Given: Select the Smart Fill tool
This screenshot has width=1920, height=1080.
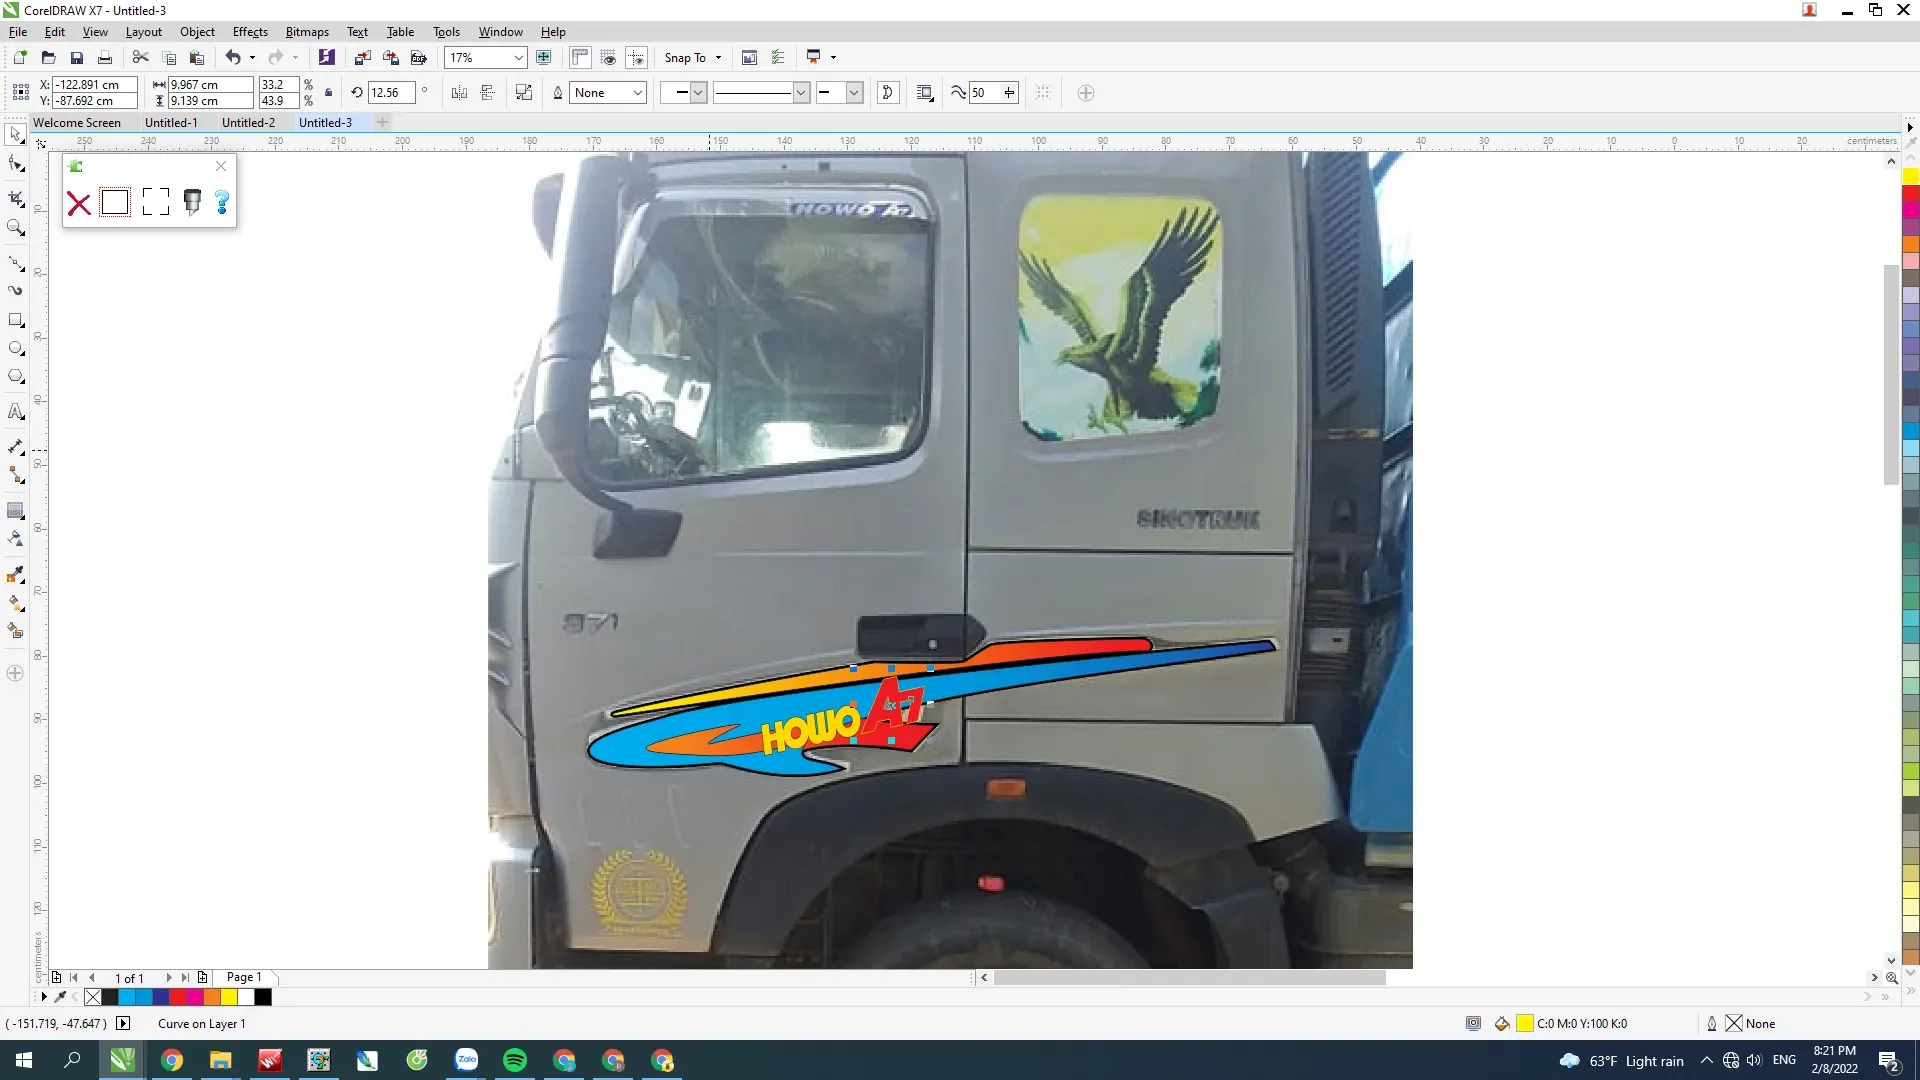Looking at the screenshot, I should 16,631.
